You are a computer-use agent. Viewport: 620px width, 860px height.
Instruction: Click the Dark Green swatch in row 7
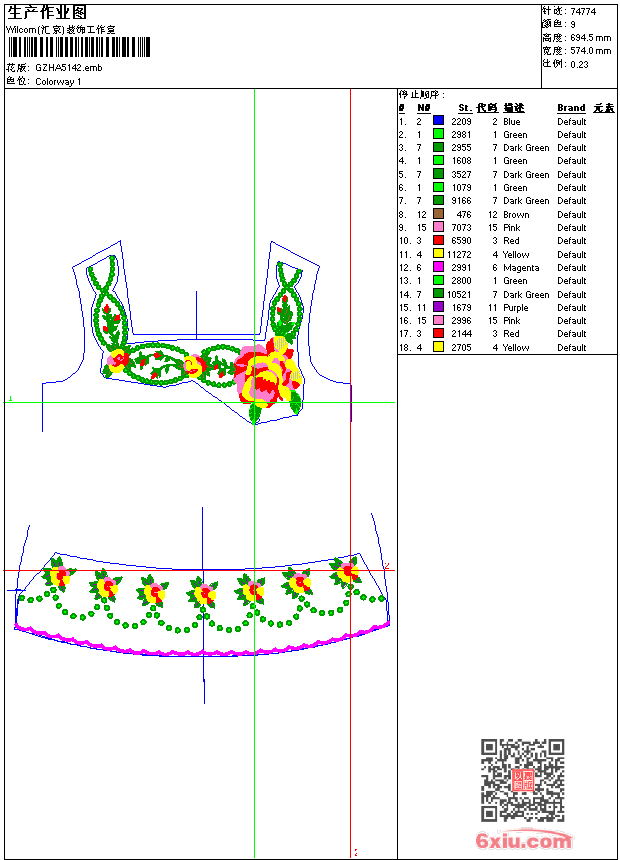click(438, 200)
